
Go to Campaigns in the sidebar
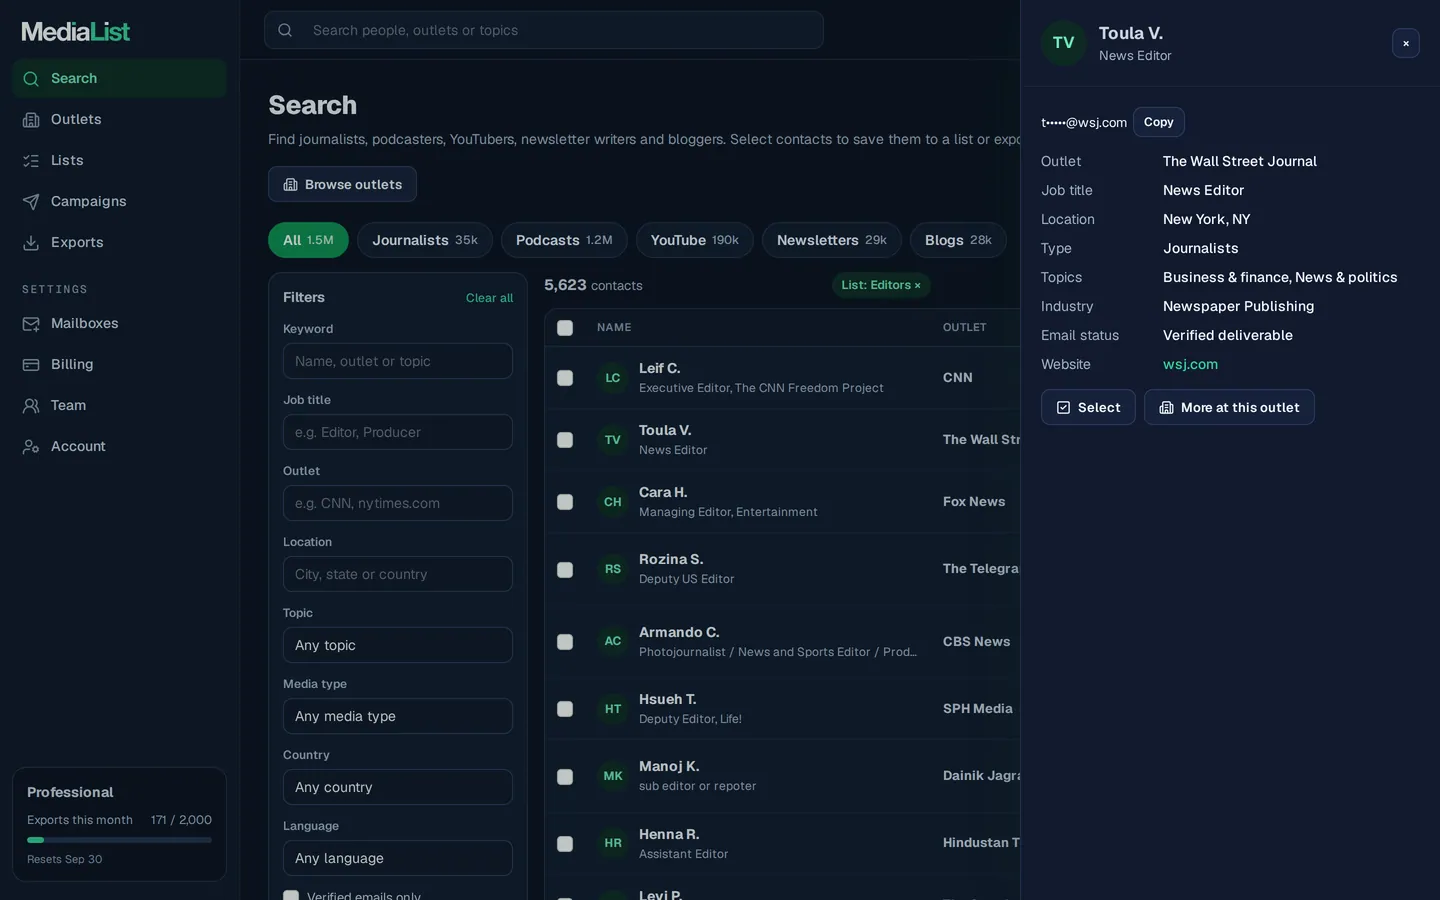point(119,201)
